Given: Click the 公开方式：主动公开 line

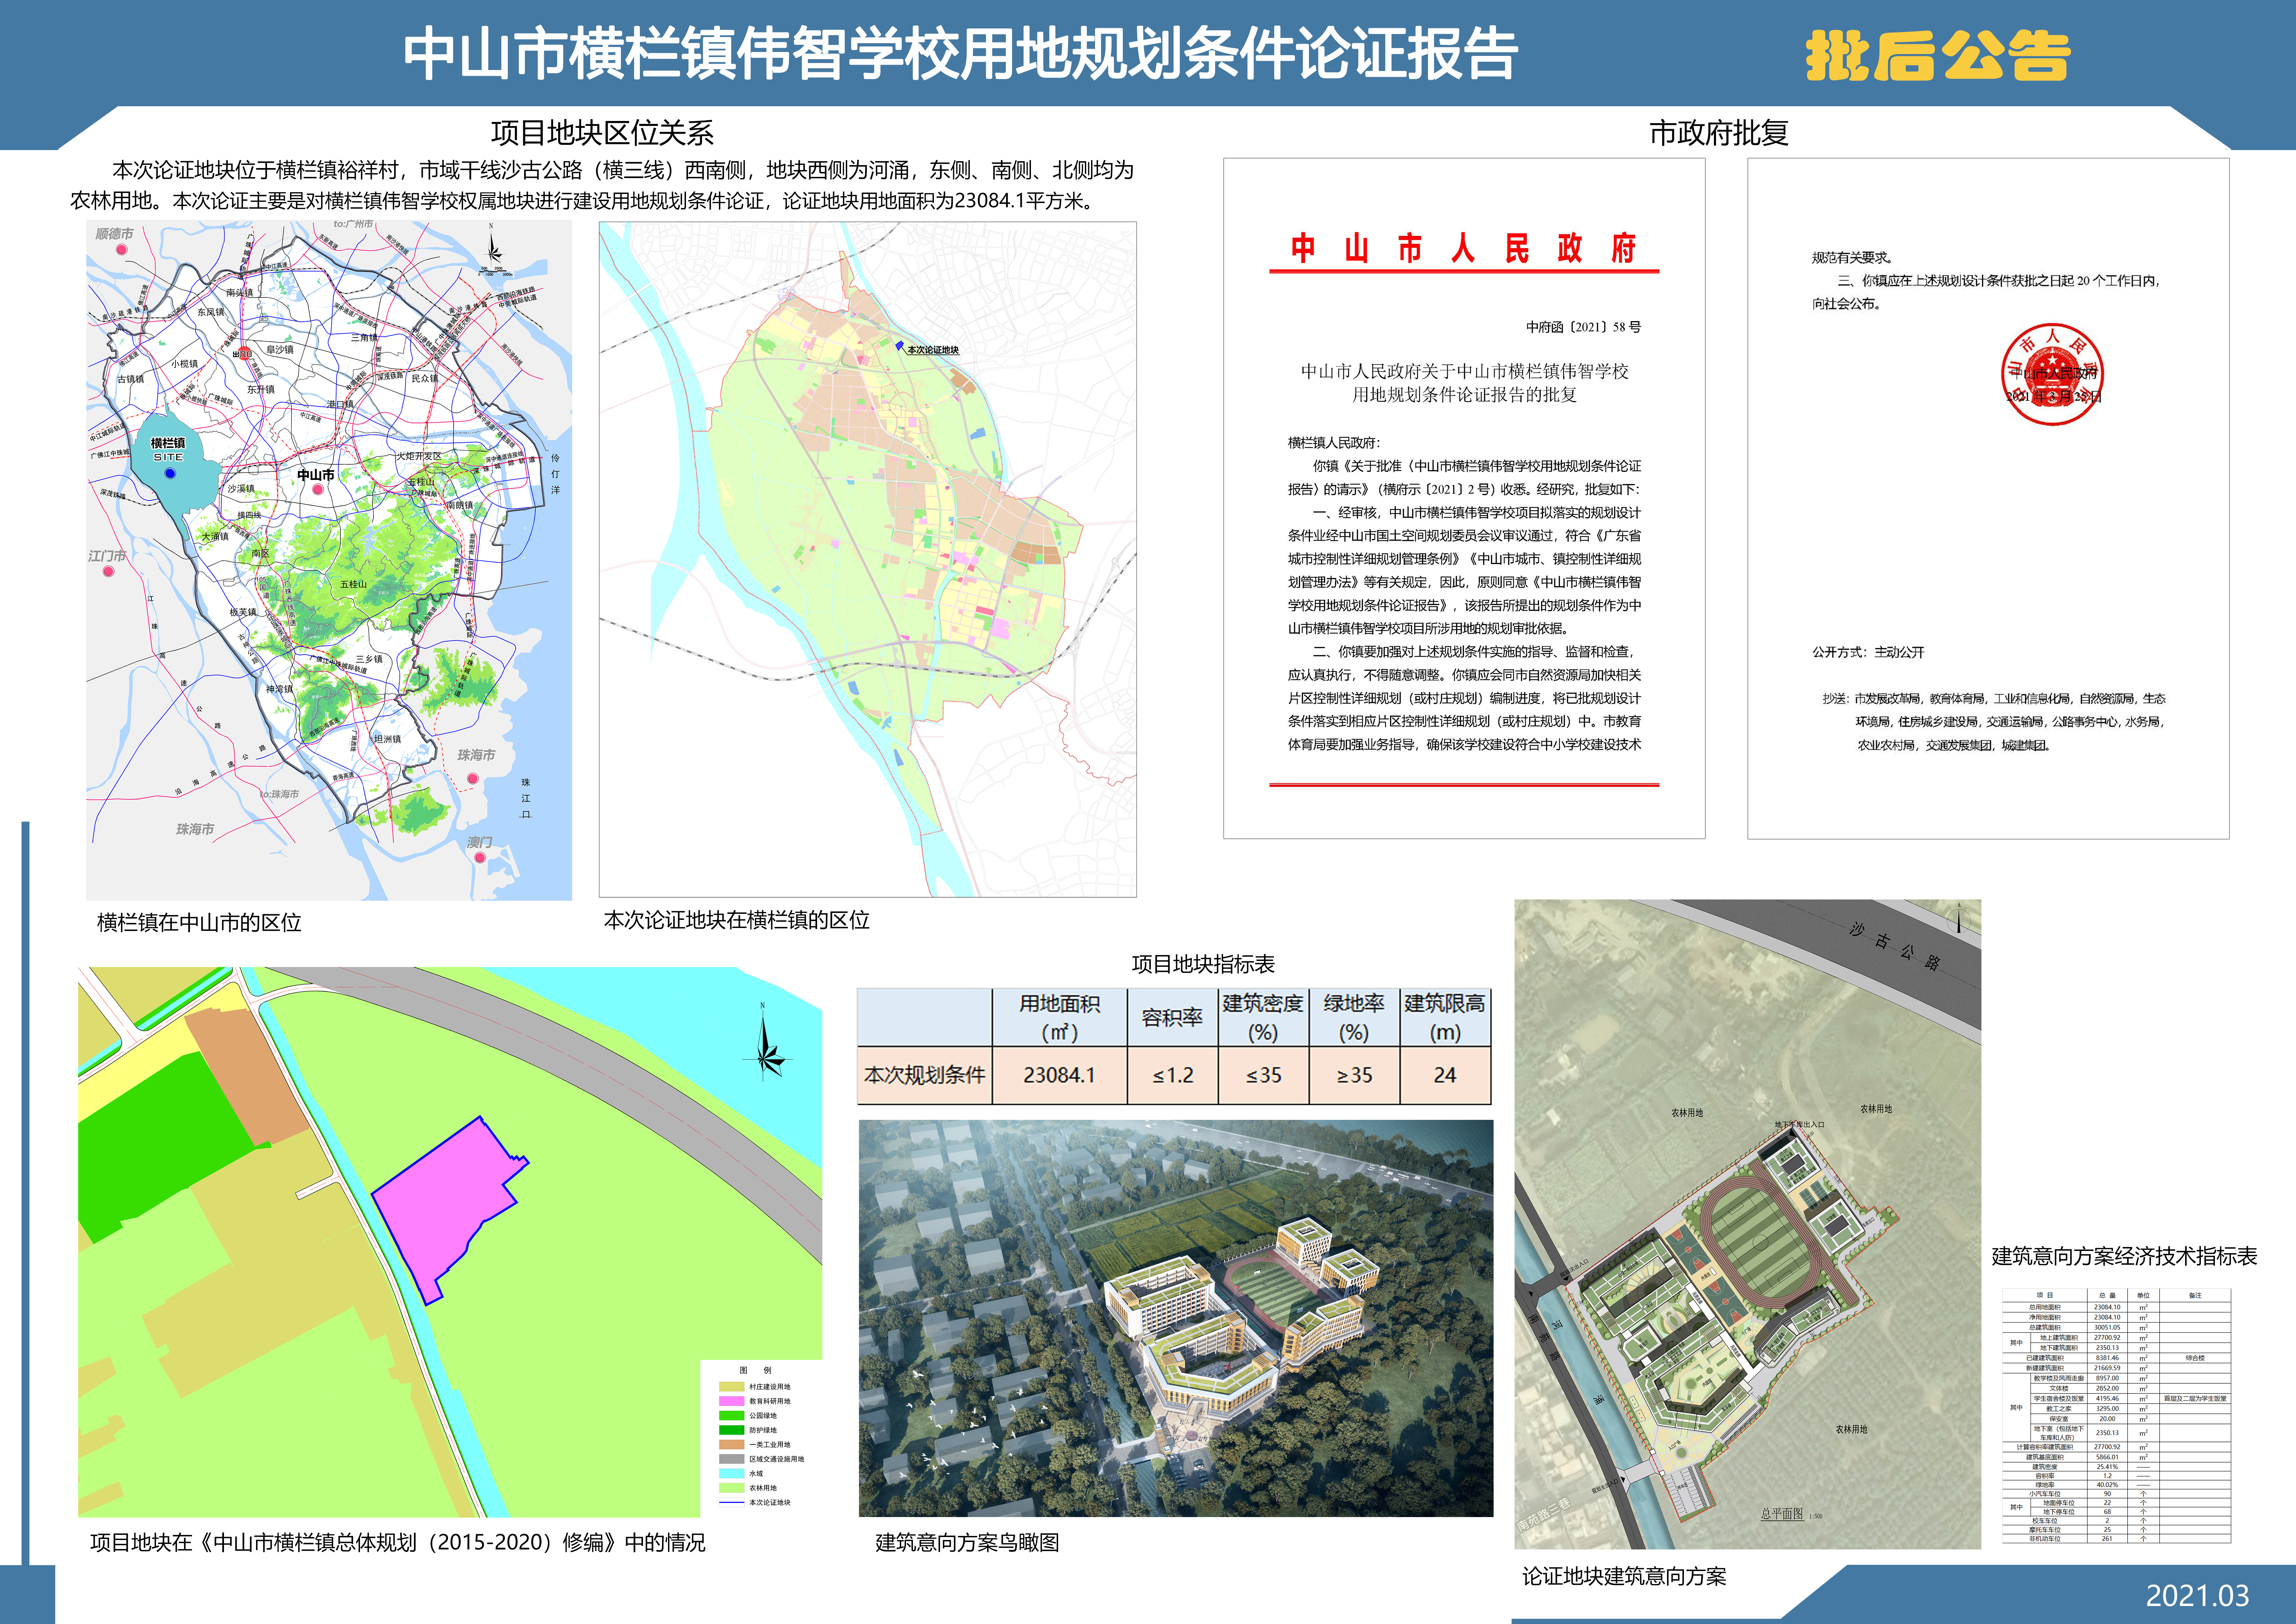Looking at the screenshot, I should tap(1868, 652).
